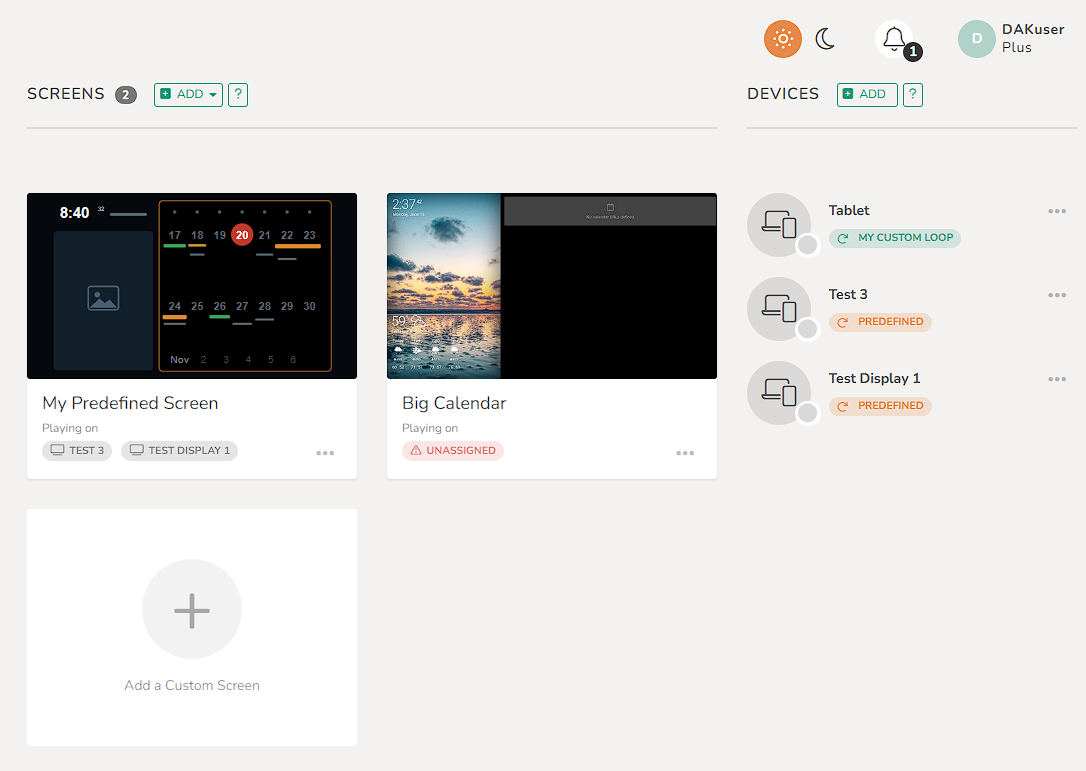Select the Test Display 1 device name
This screenshot has width=1086, height=771.
[874, 378]
